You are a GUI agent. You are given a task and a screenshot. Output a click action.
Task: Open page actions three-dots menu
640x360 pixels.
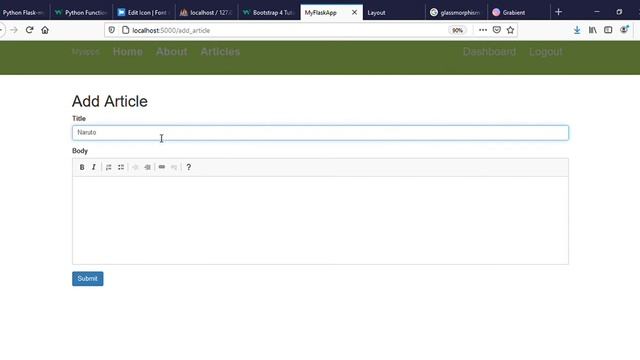point(483,30)
